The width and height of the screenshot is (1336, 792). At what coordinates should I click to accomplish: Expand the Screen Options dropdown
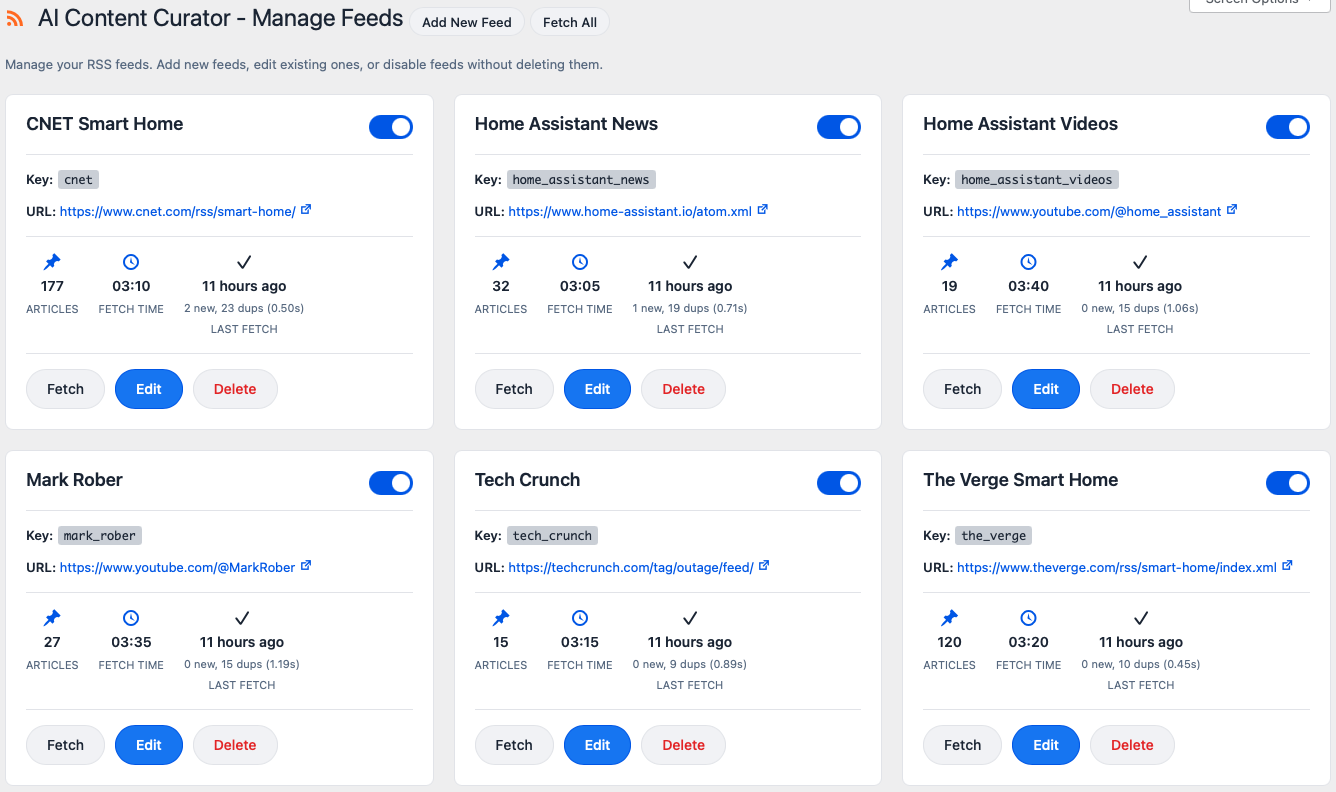pos(1259,4)
